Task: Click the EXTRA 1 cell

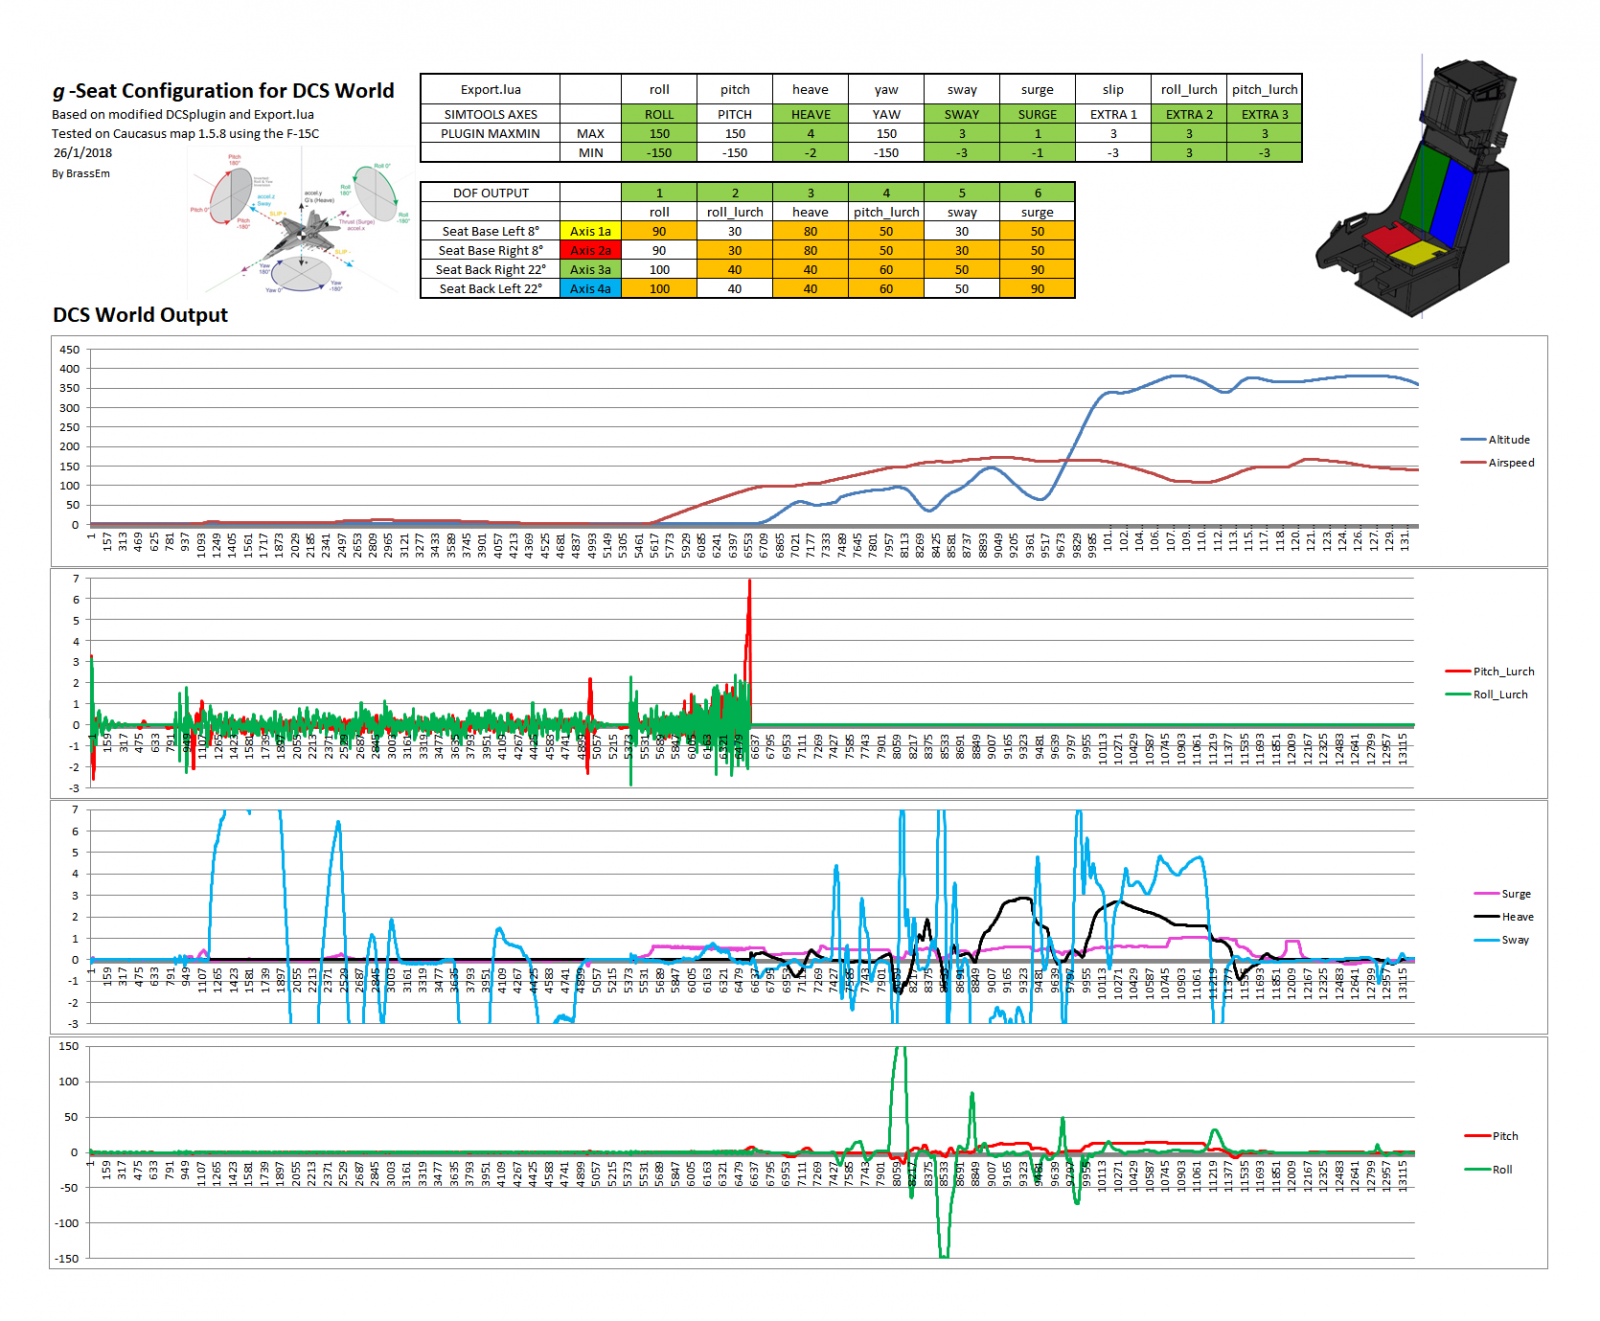Action: click(x=1114, y=114)
